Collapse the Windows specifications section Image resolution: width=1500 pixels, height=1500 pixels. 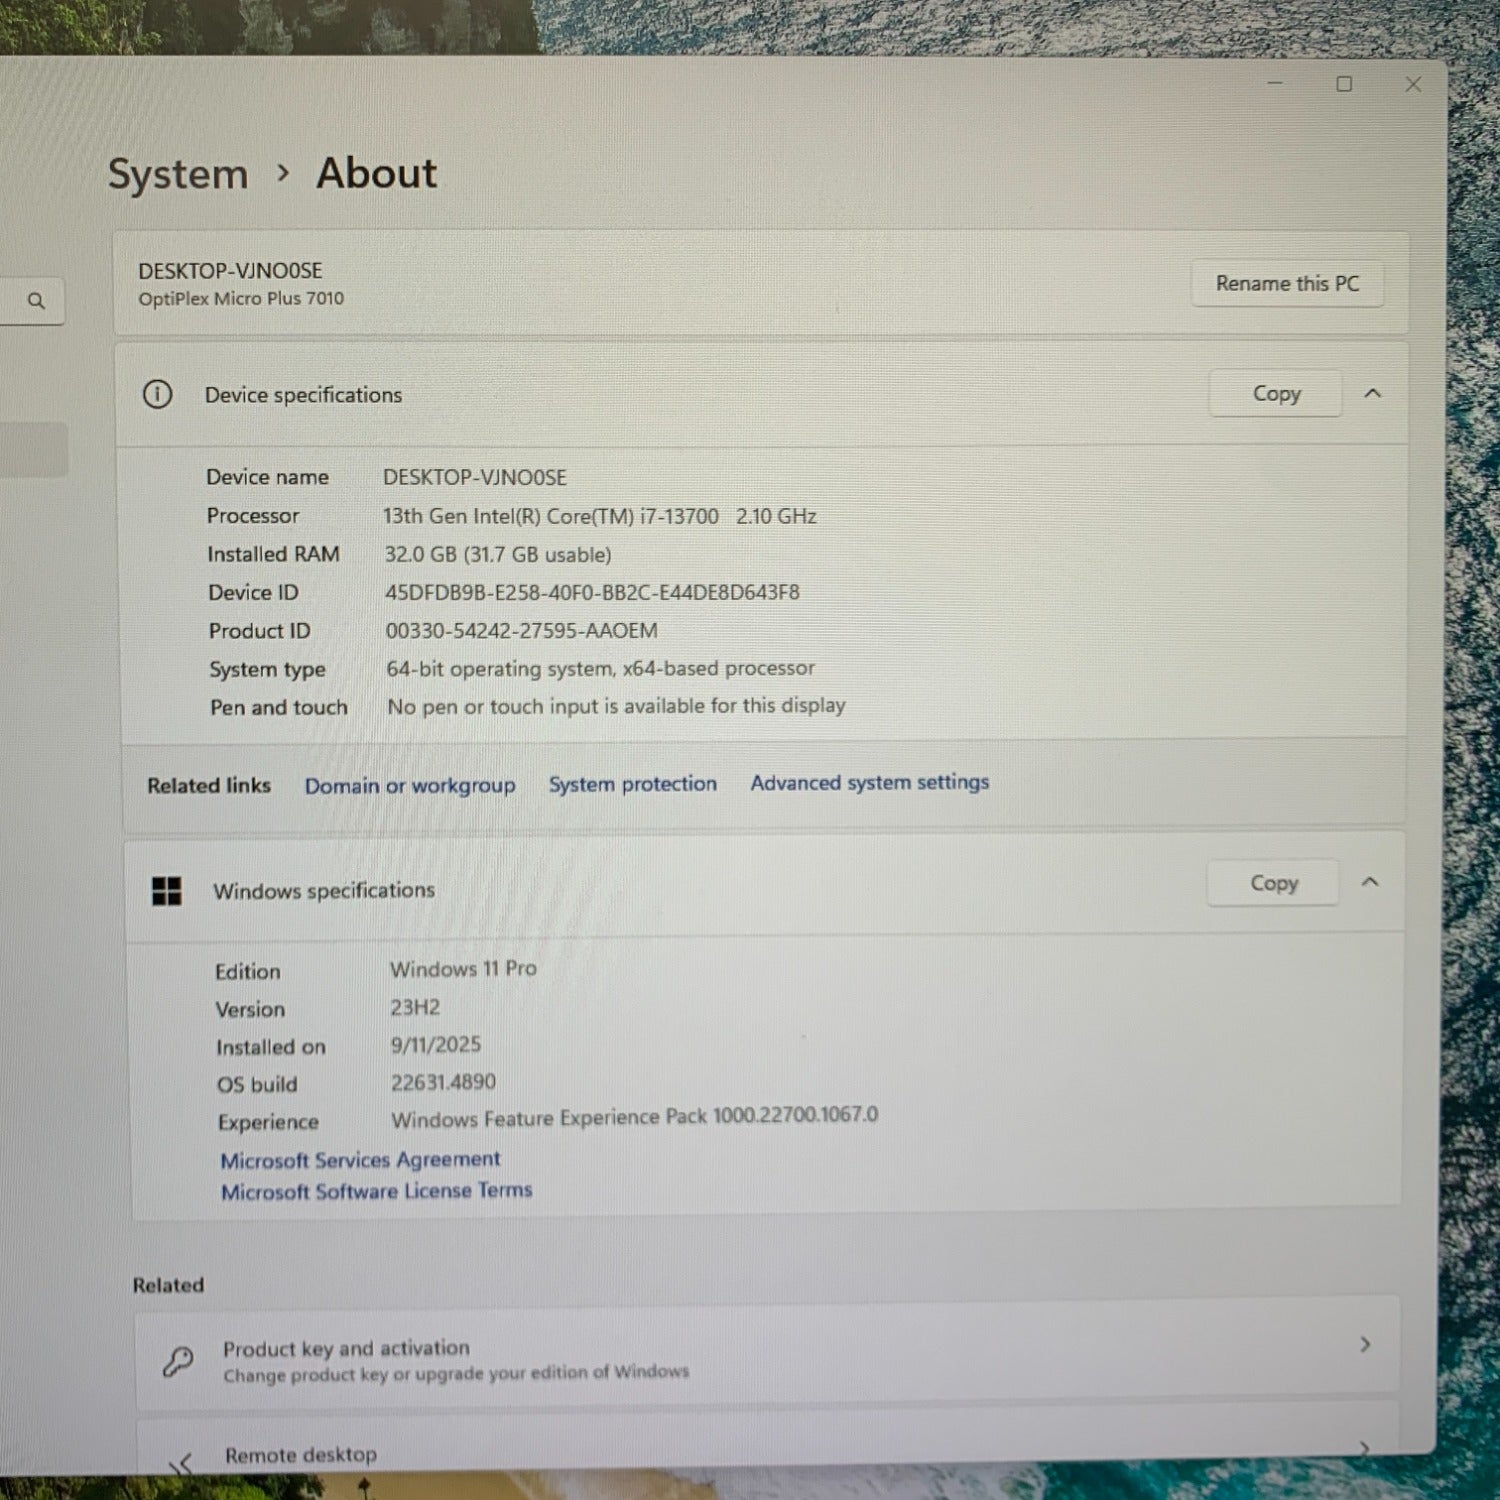pos(1370,882)
